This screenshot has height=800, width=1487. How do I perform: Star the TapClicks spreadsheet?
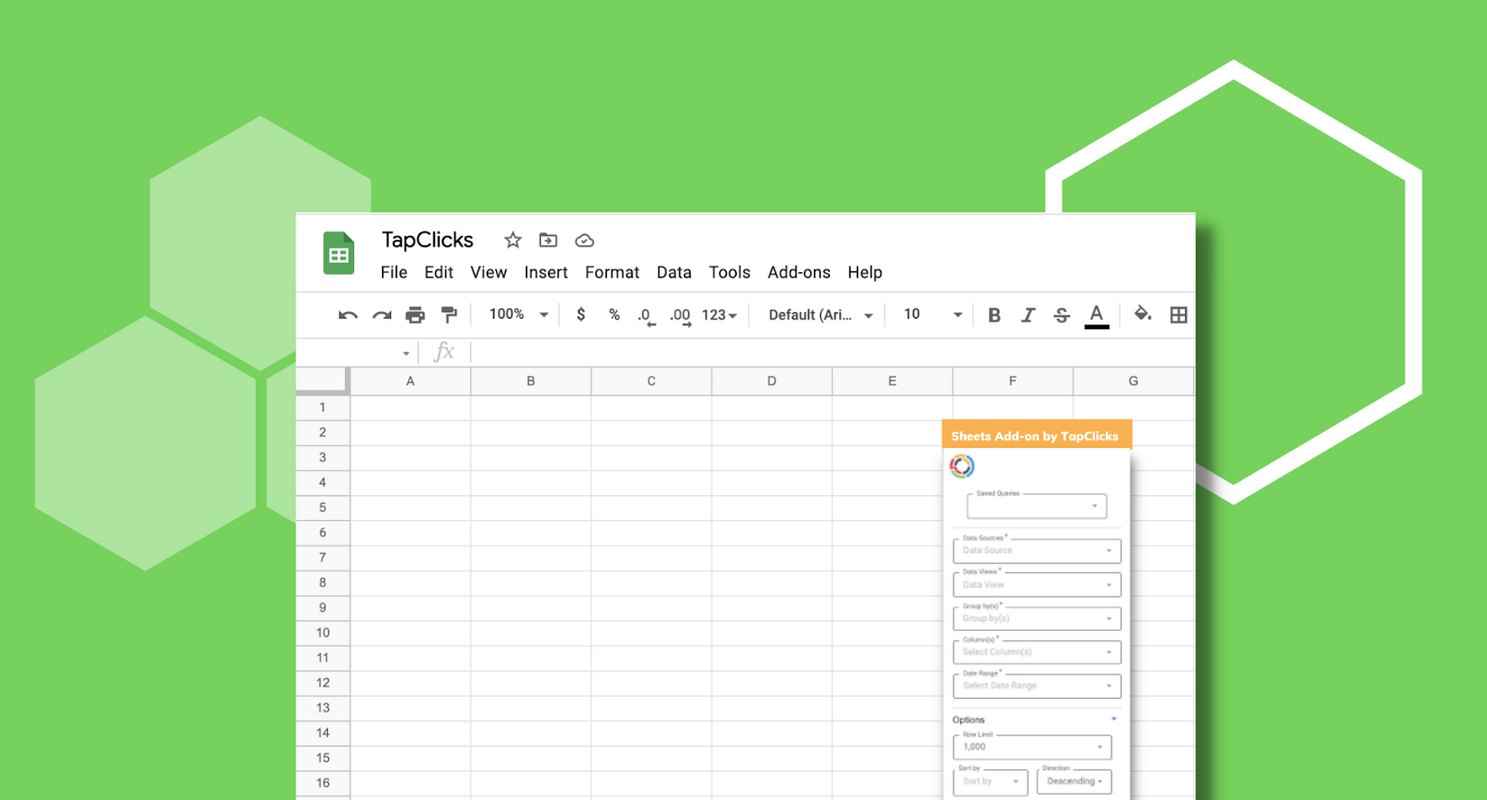tap(512, 240)
